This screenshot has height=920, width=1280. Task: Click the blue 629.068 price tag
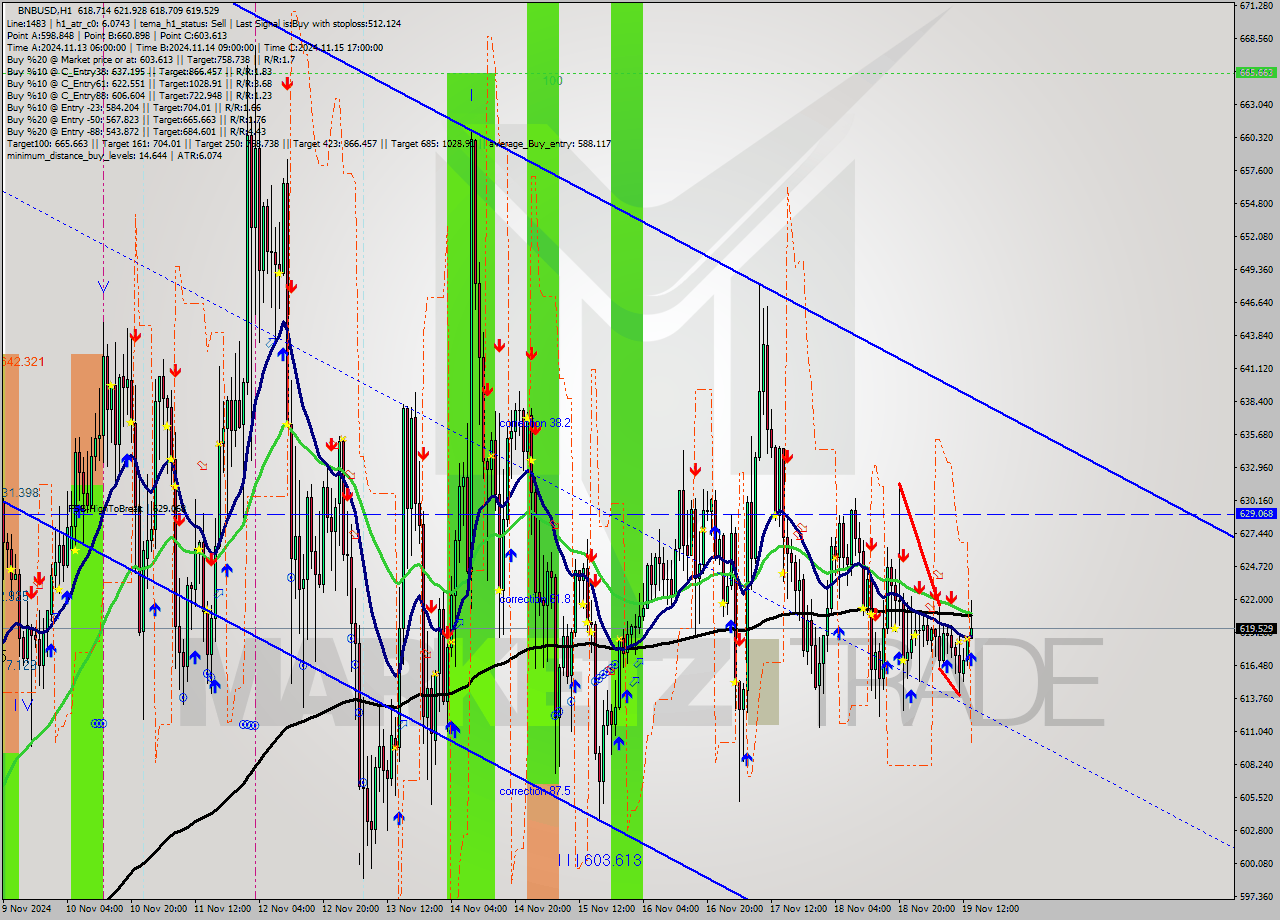click(1256, 513)
